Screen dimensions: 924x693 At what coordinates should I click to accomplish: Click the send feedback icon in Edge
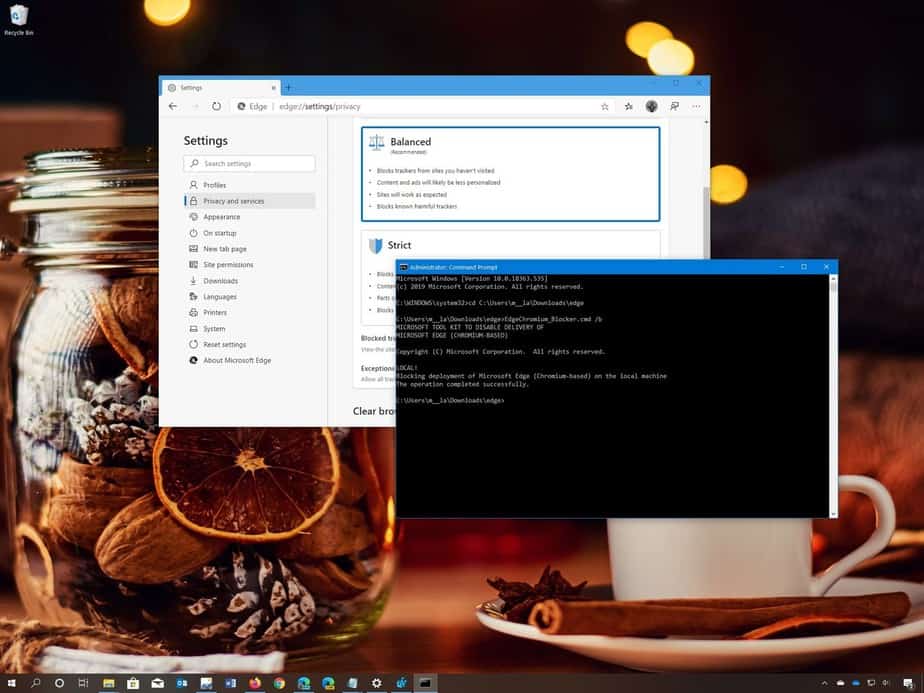pos(674,106)
